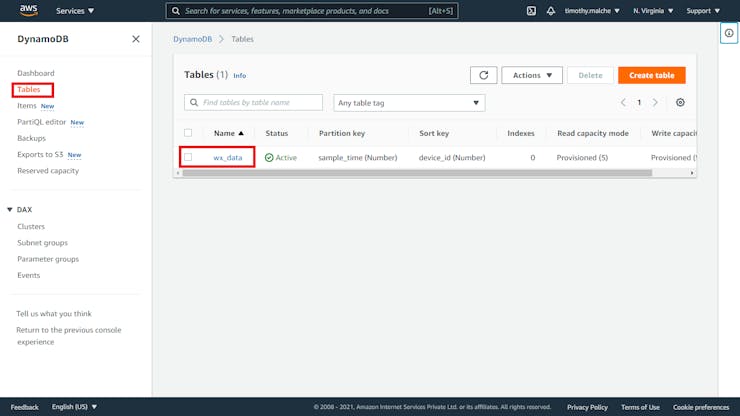Select all tables header checkbox

(188, 133)
